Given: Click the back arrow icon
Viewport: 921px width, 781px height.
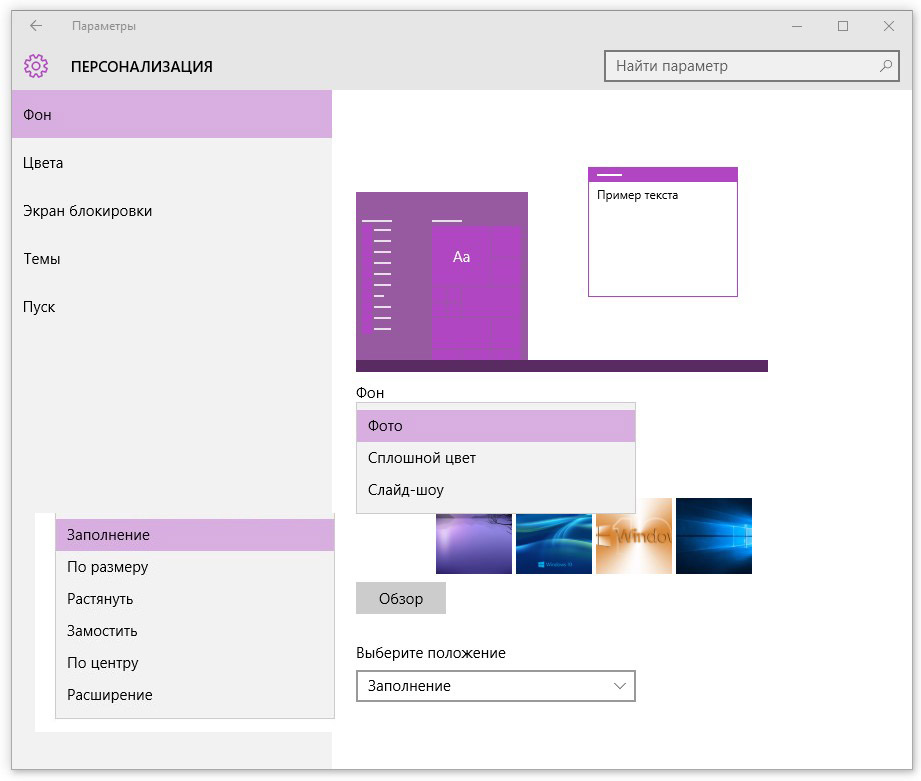Looking at the screenshot, I should click(x=36, y=26).
